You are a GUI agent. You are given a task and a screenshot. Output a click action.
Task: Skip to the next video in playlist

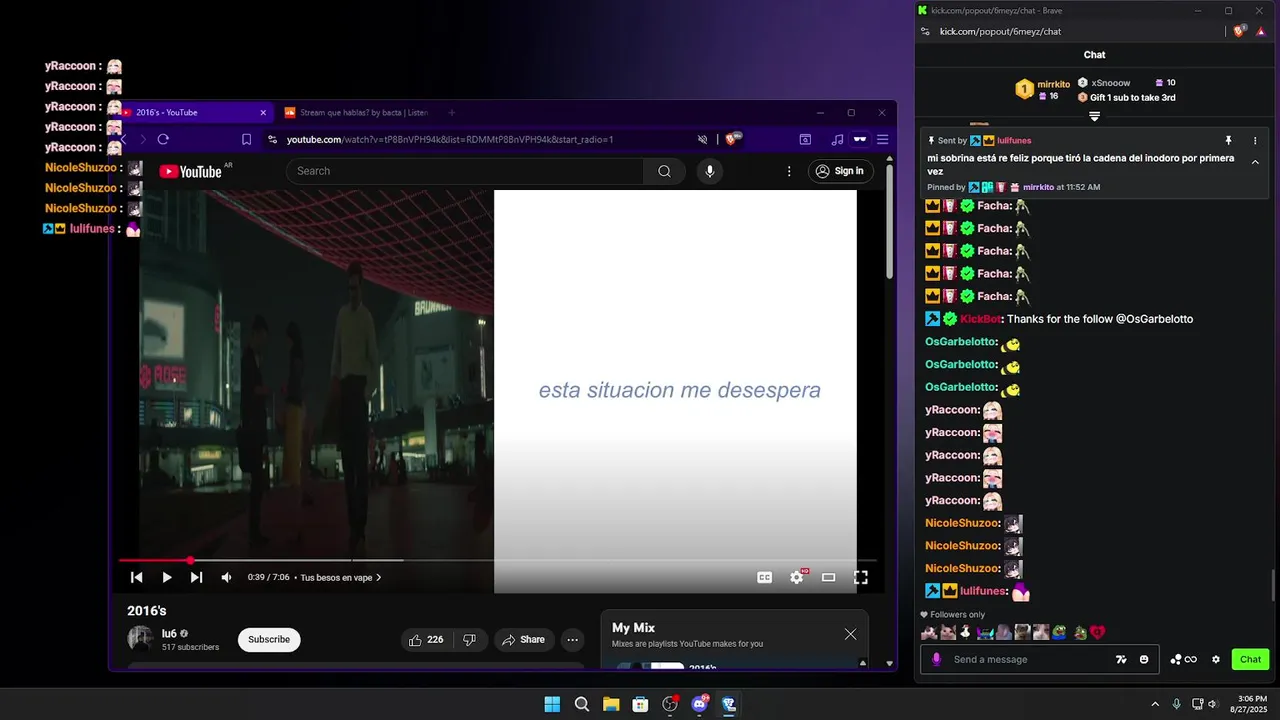(x=196, y=577)
